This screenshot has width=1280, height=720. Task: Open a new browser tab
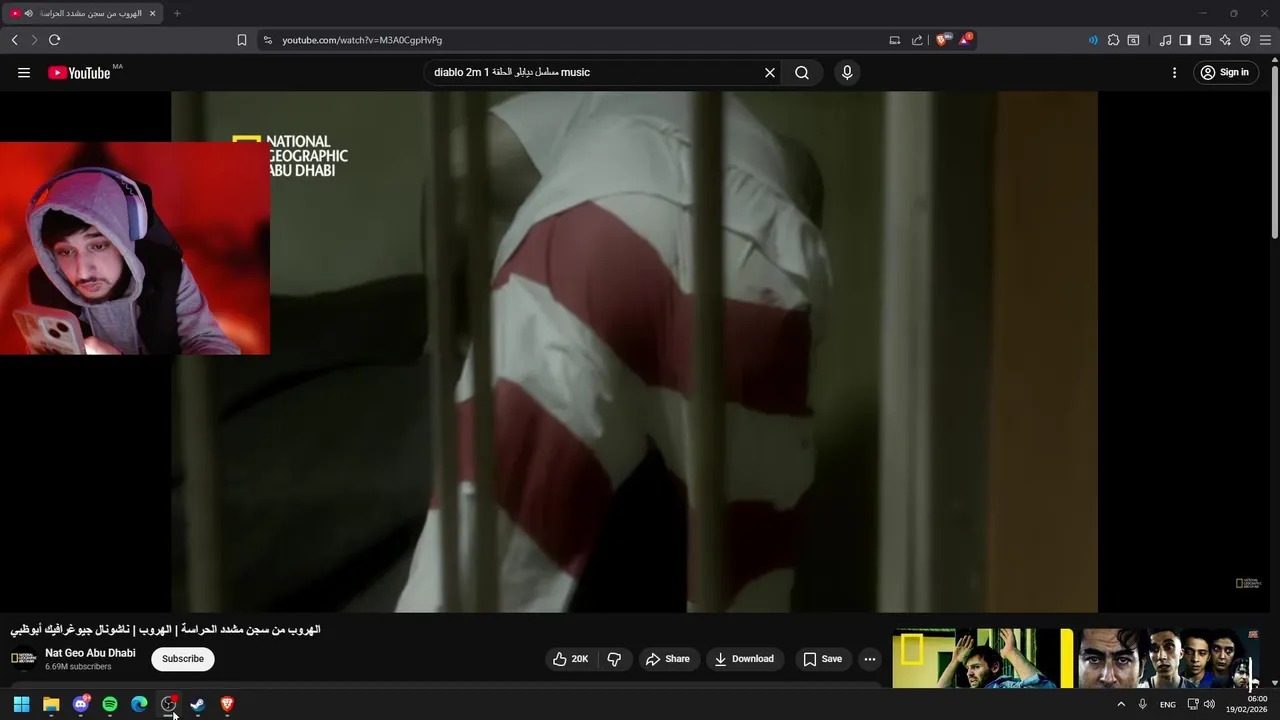[177, 13]
